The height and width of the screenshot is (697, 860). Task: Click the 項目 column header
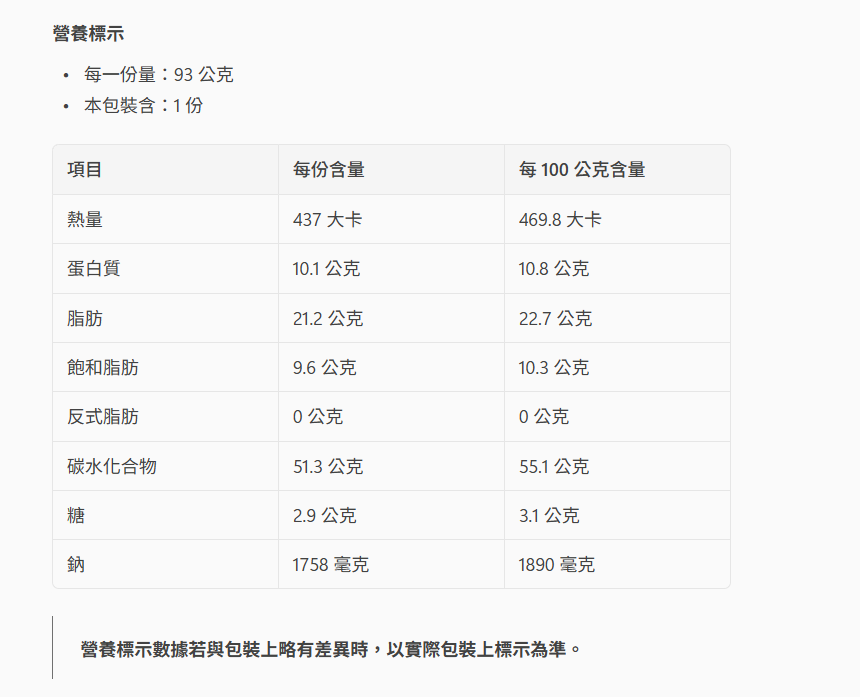[85, 170]
